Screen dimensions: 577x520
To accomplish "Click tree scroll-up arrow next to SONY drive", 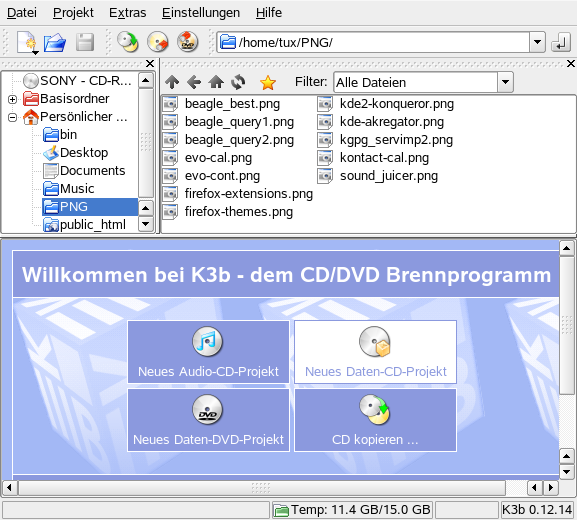I will (146, 80).
